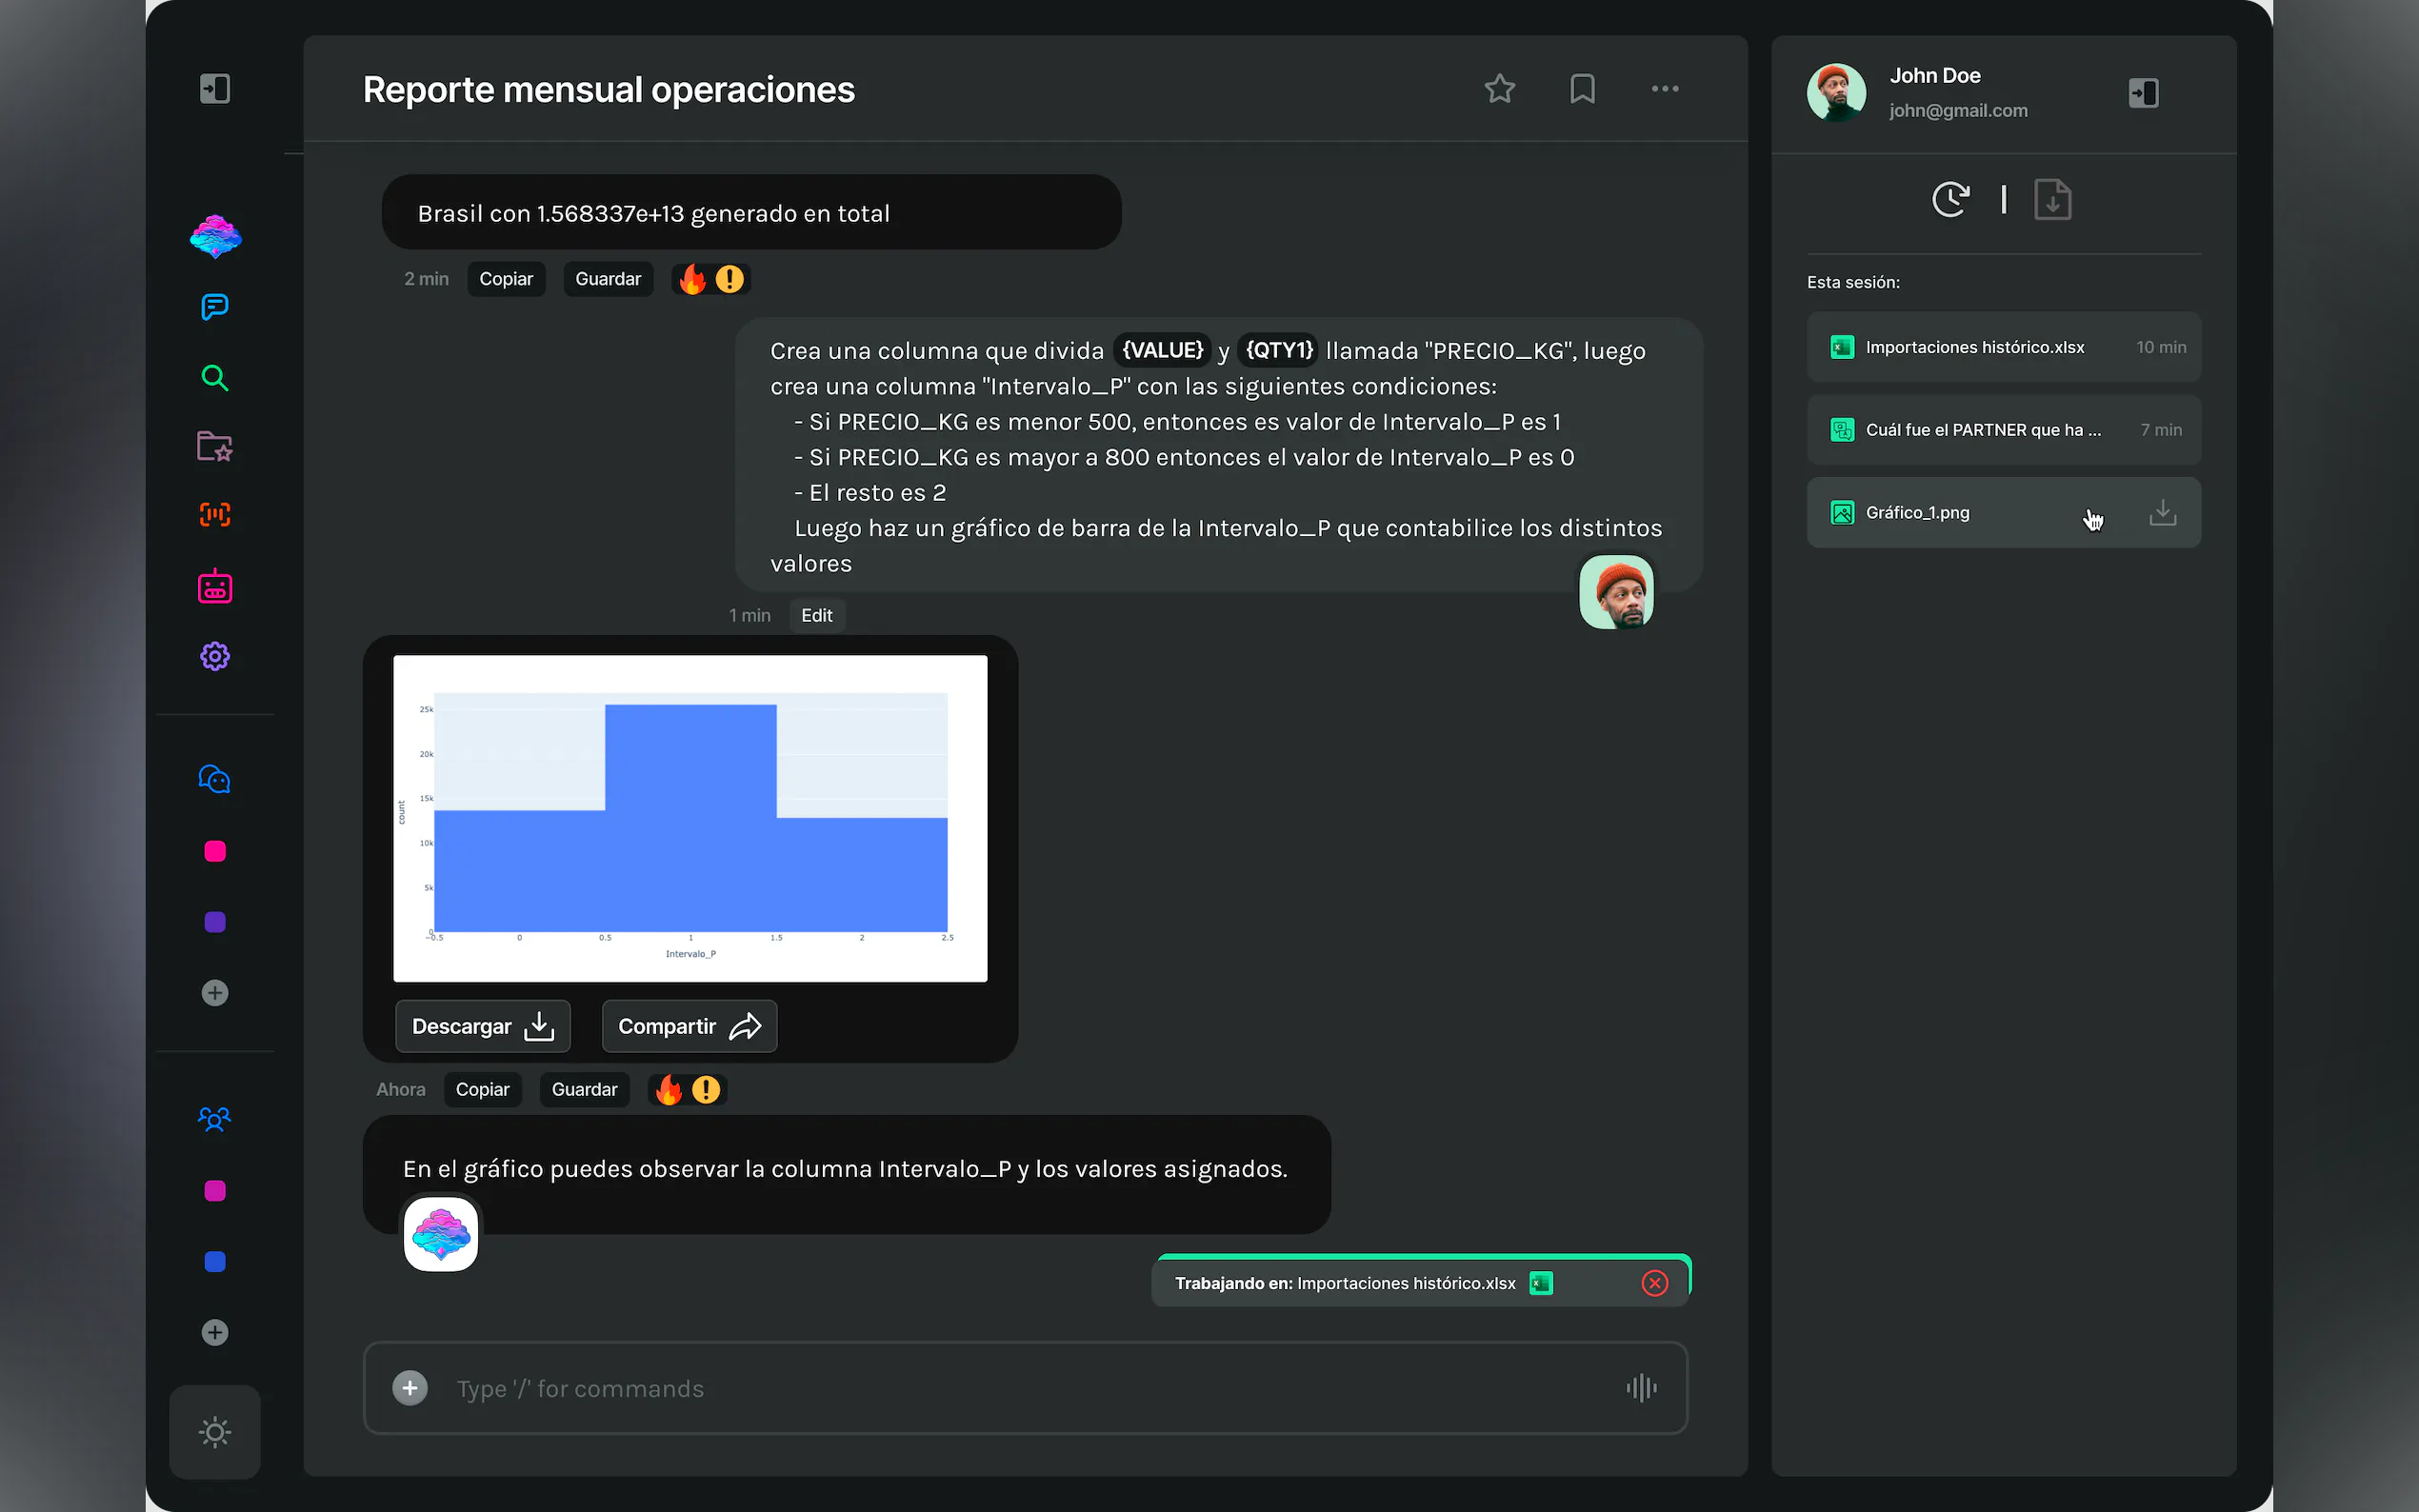Switch to session history tab

pos(1950,199)
